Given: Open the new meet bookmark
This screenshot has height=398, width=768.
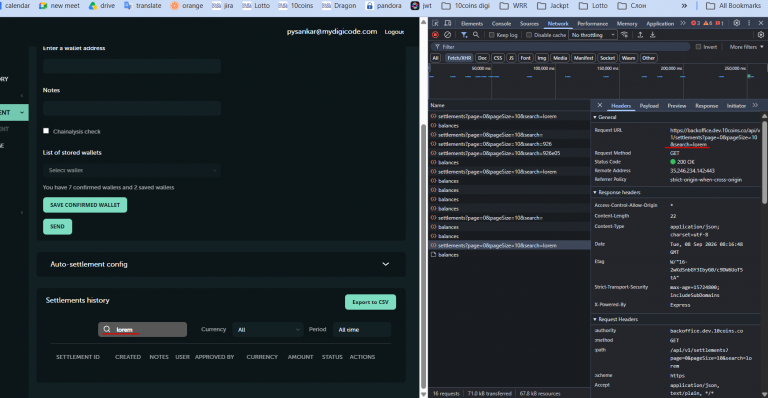Looking at the screenshot, I should pos(59,6).
